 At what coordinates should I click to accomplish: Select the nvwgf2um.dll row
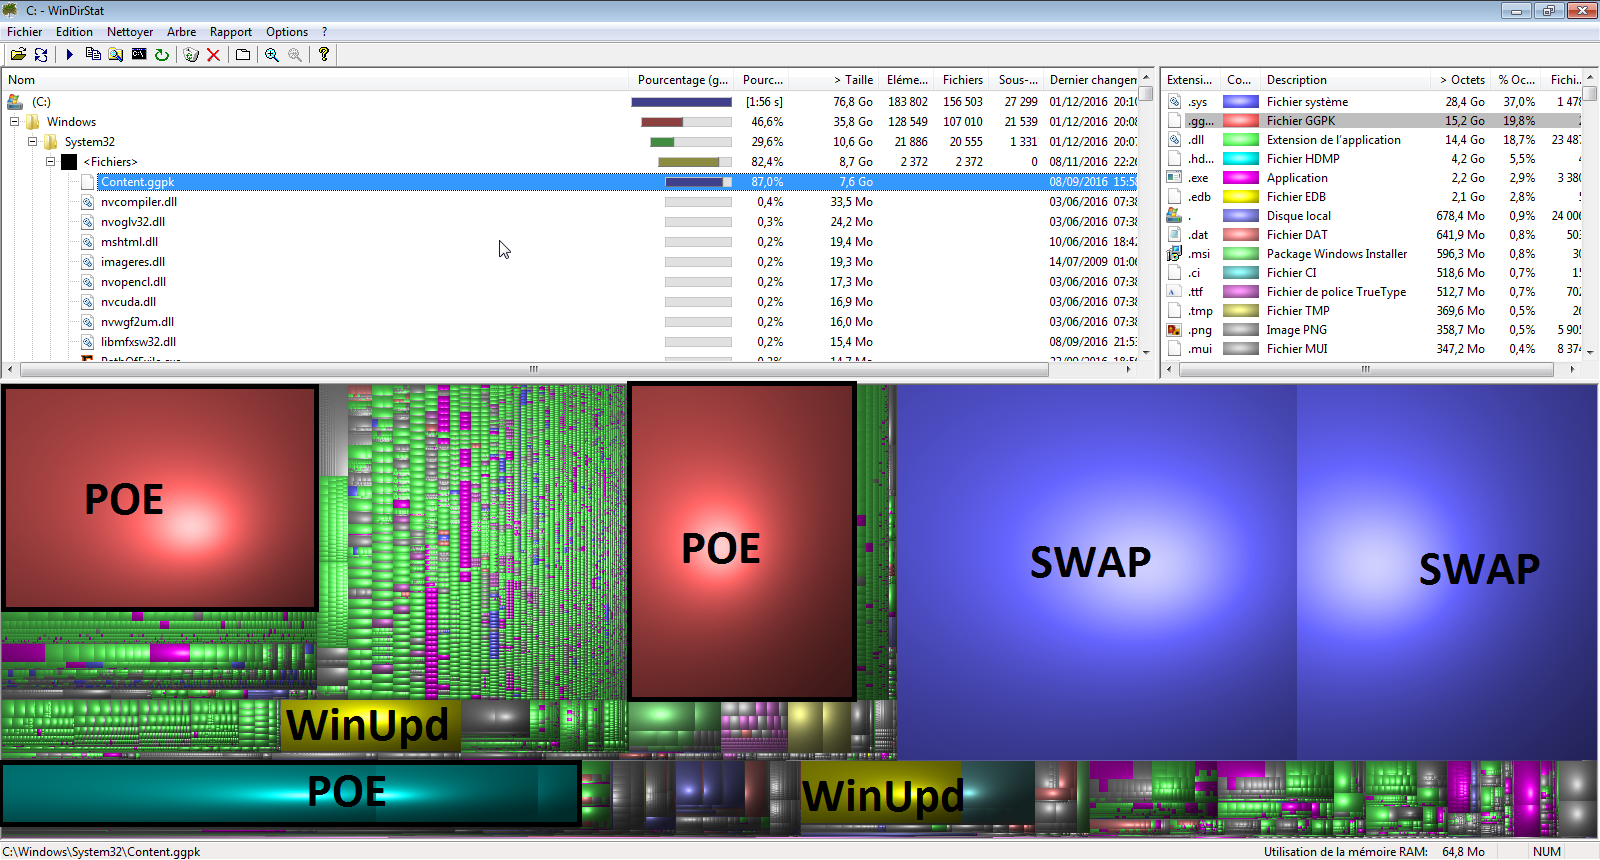pyautogui.click(x=568, y=322)
